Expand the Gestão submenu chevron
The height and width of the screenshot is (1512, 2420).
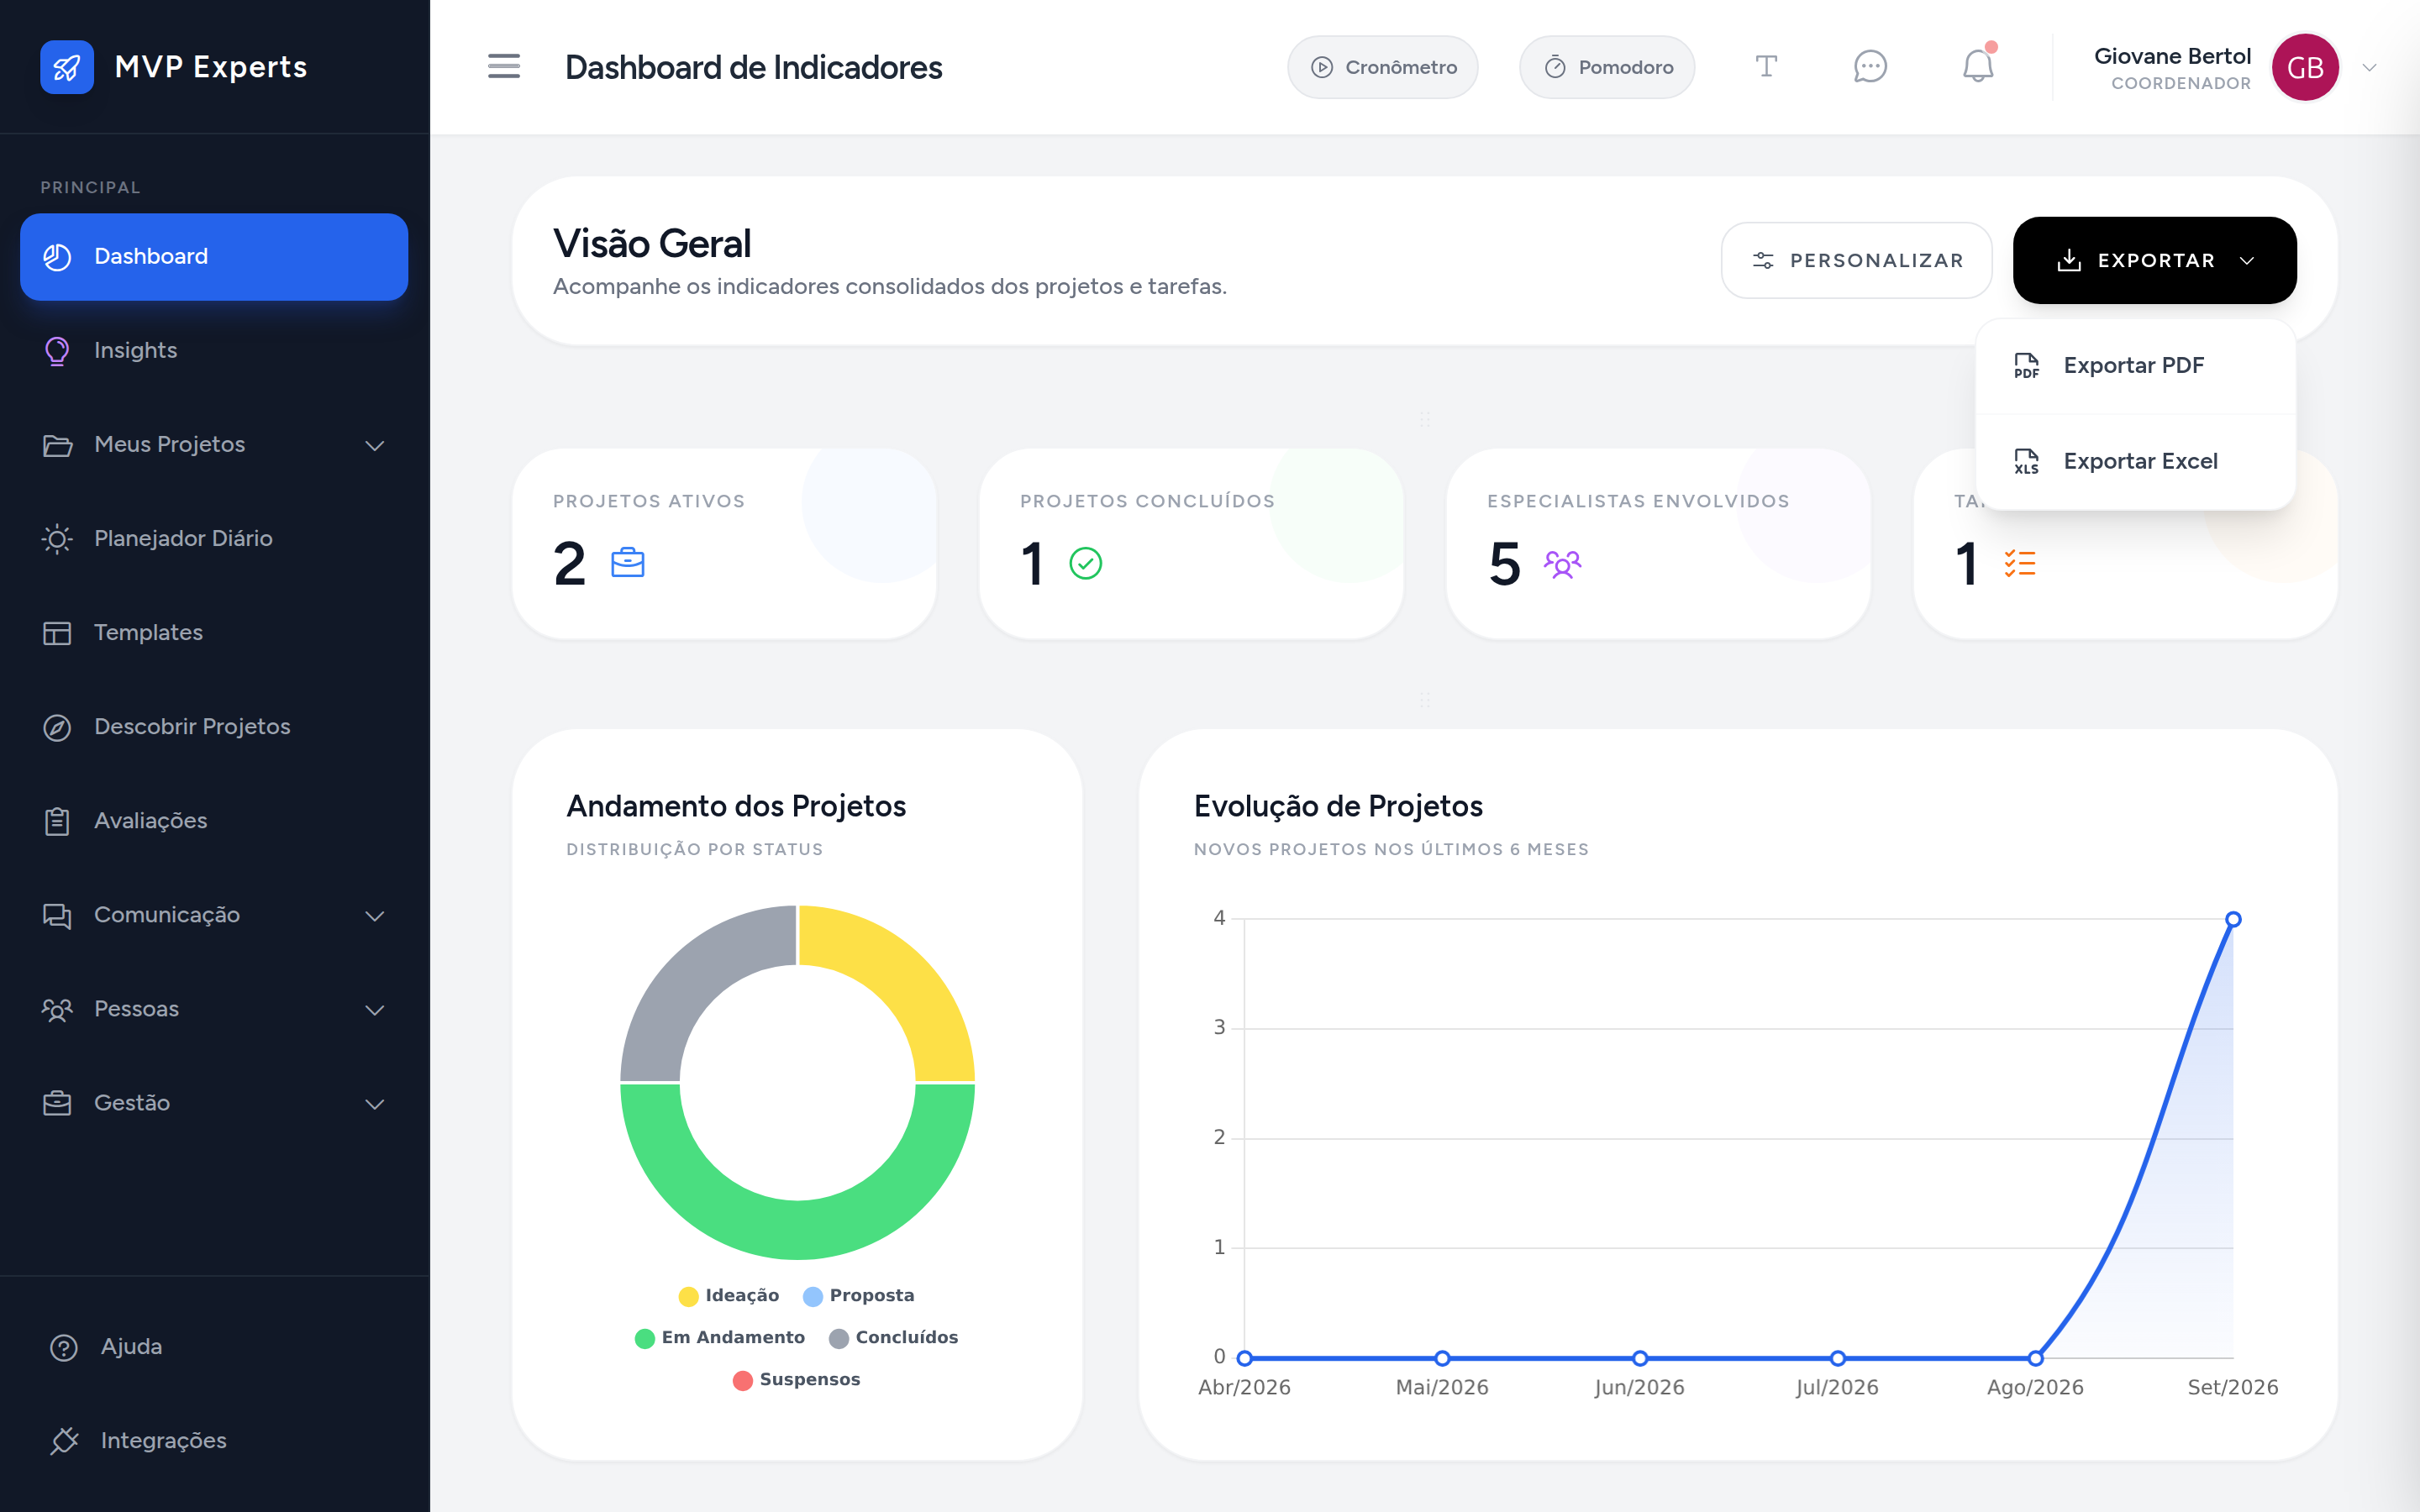[375, 1103]
